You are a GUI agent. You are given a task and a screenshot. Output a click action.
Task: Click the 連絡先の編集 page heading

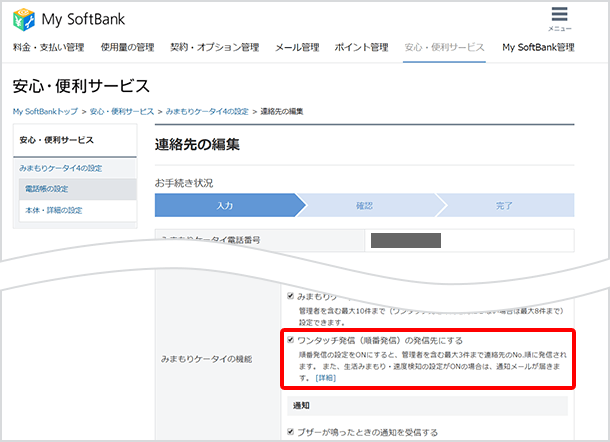(197, 144)
